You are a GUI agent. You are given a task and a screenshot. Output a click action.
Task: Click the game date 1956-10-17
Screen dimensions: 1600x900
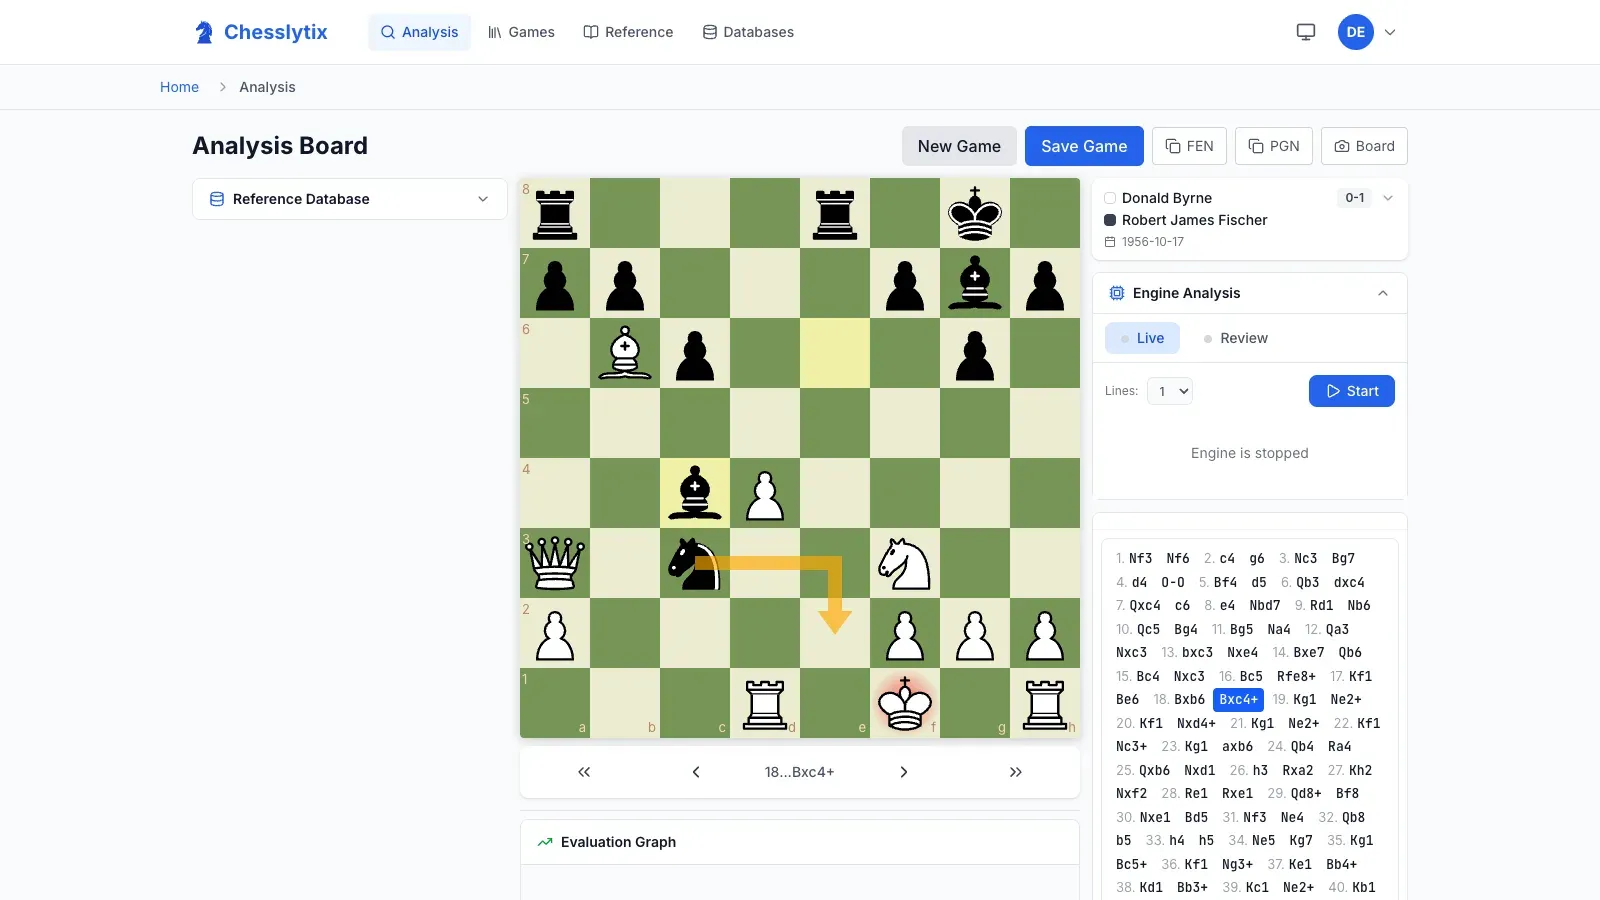[1153, 242]
